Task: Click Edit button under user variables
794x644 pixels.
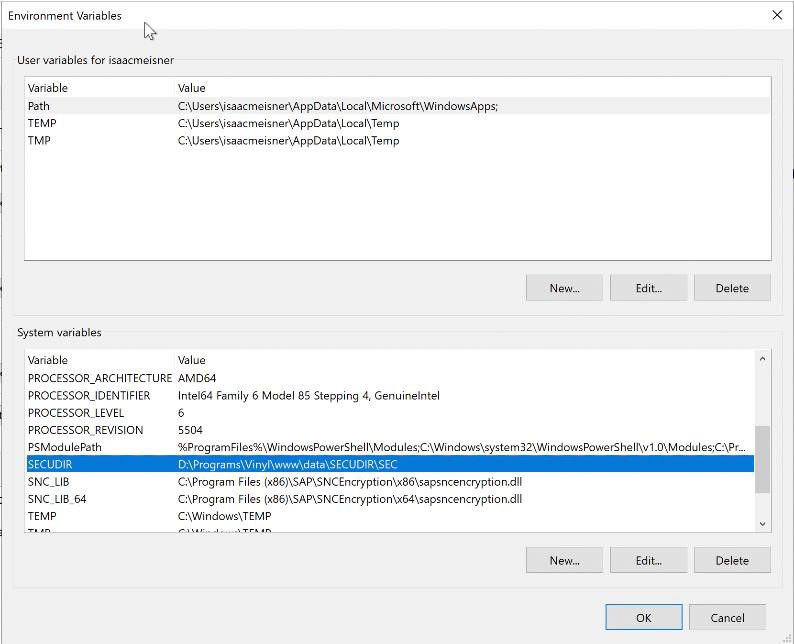Action: pos(648,288)
